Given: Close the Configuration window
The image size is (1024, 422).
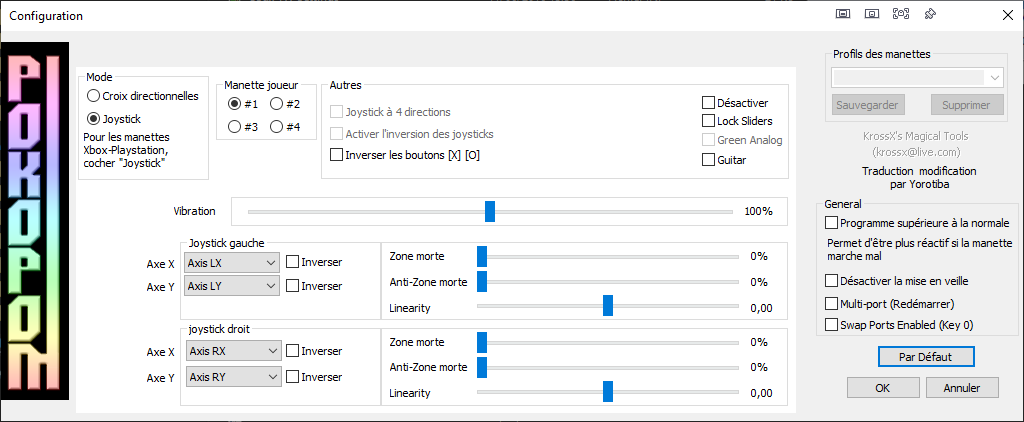Looking at the screenshot, I should 1007,16.
